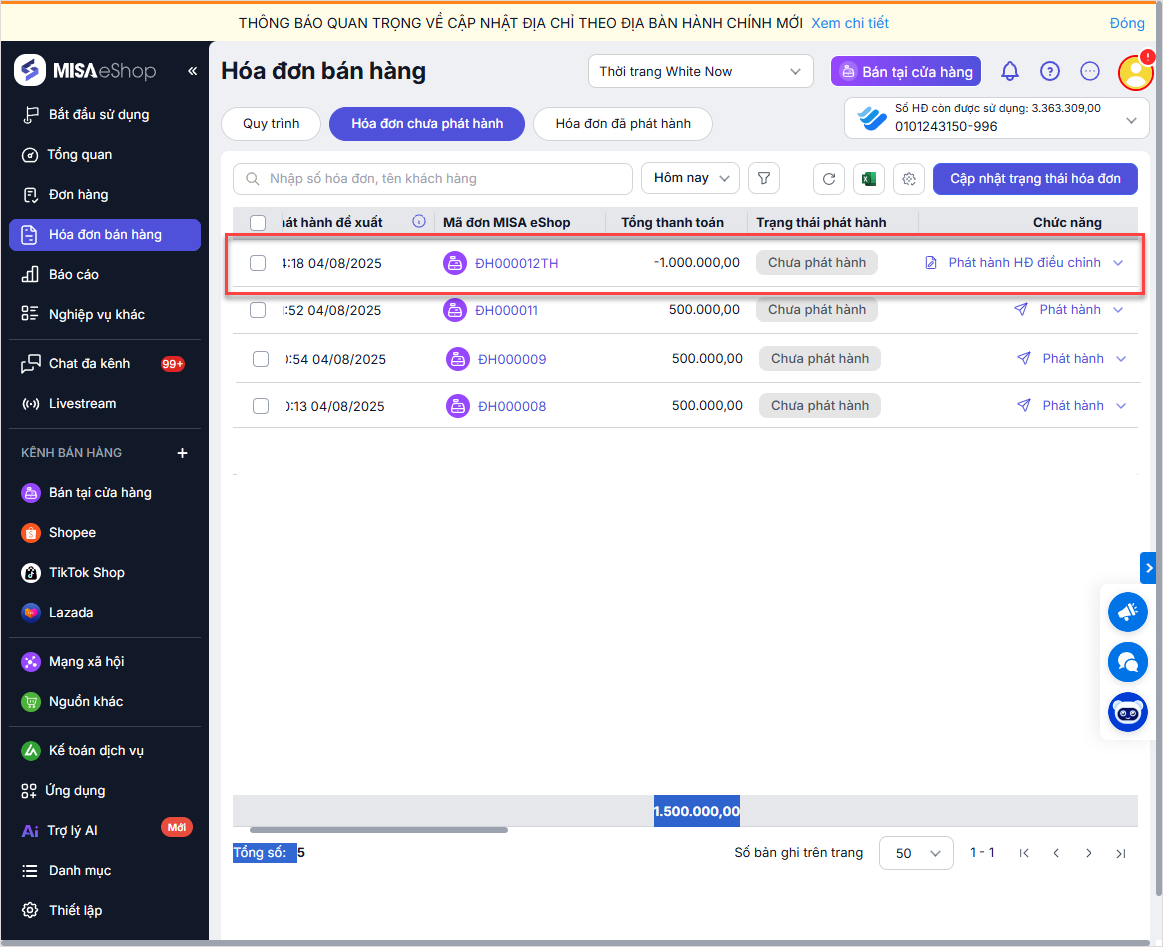This screenshot has height=947, width=1163.
Task: Click the table horizontal scrollbar thumb
Action: [x=378, y=830]
